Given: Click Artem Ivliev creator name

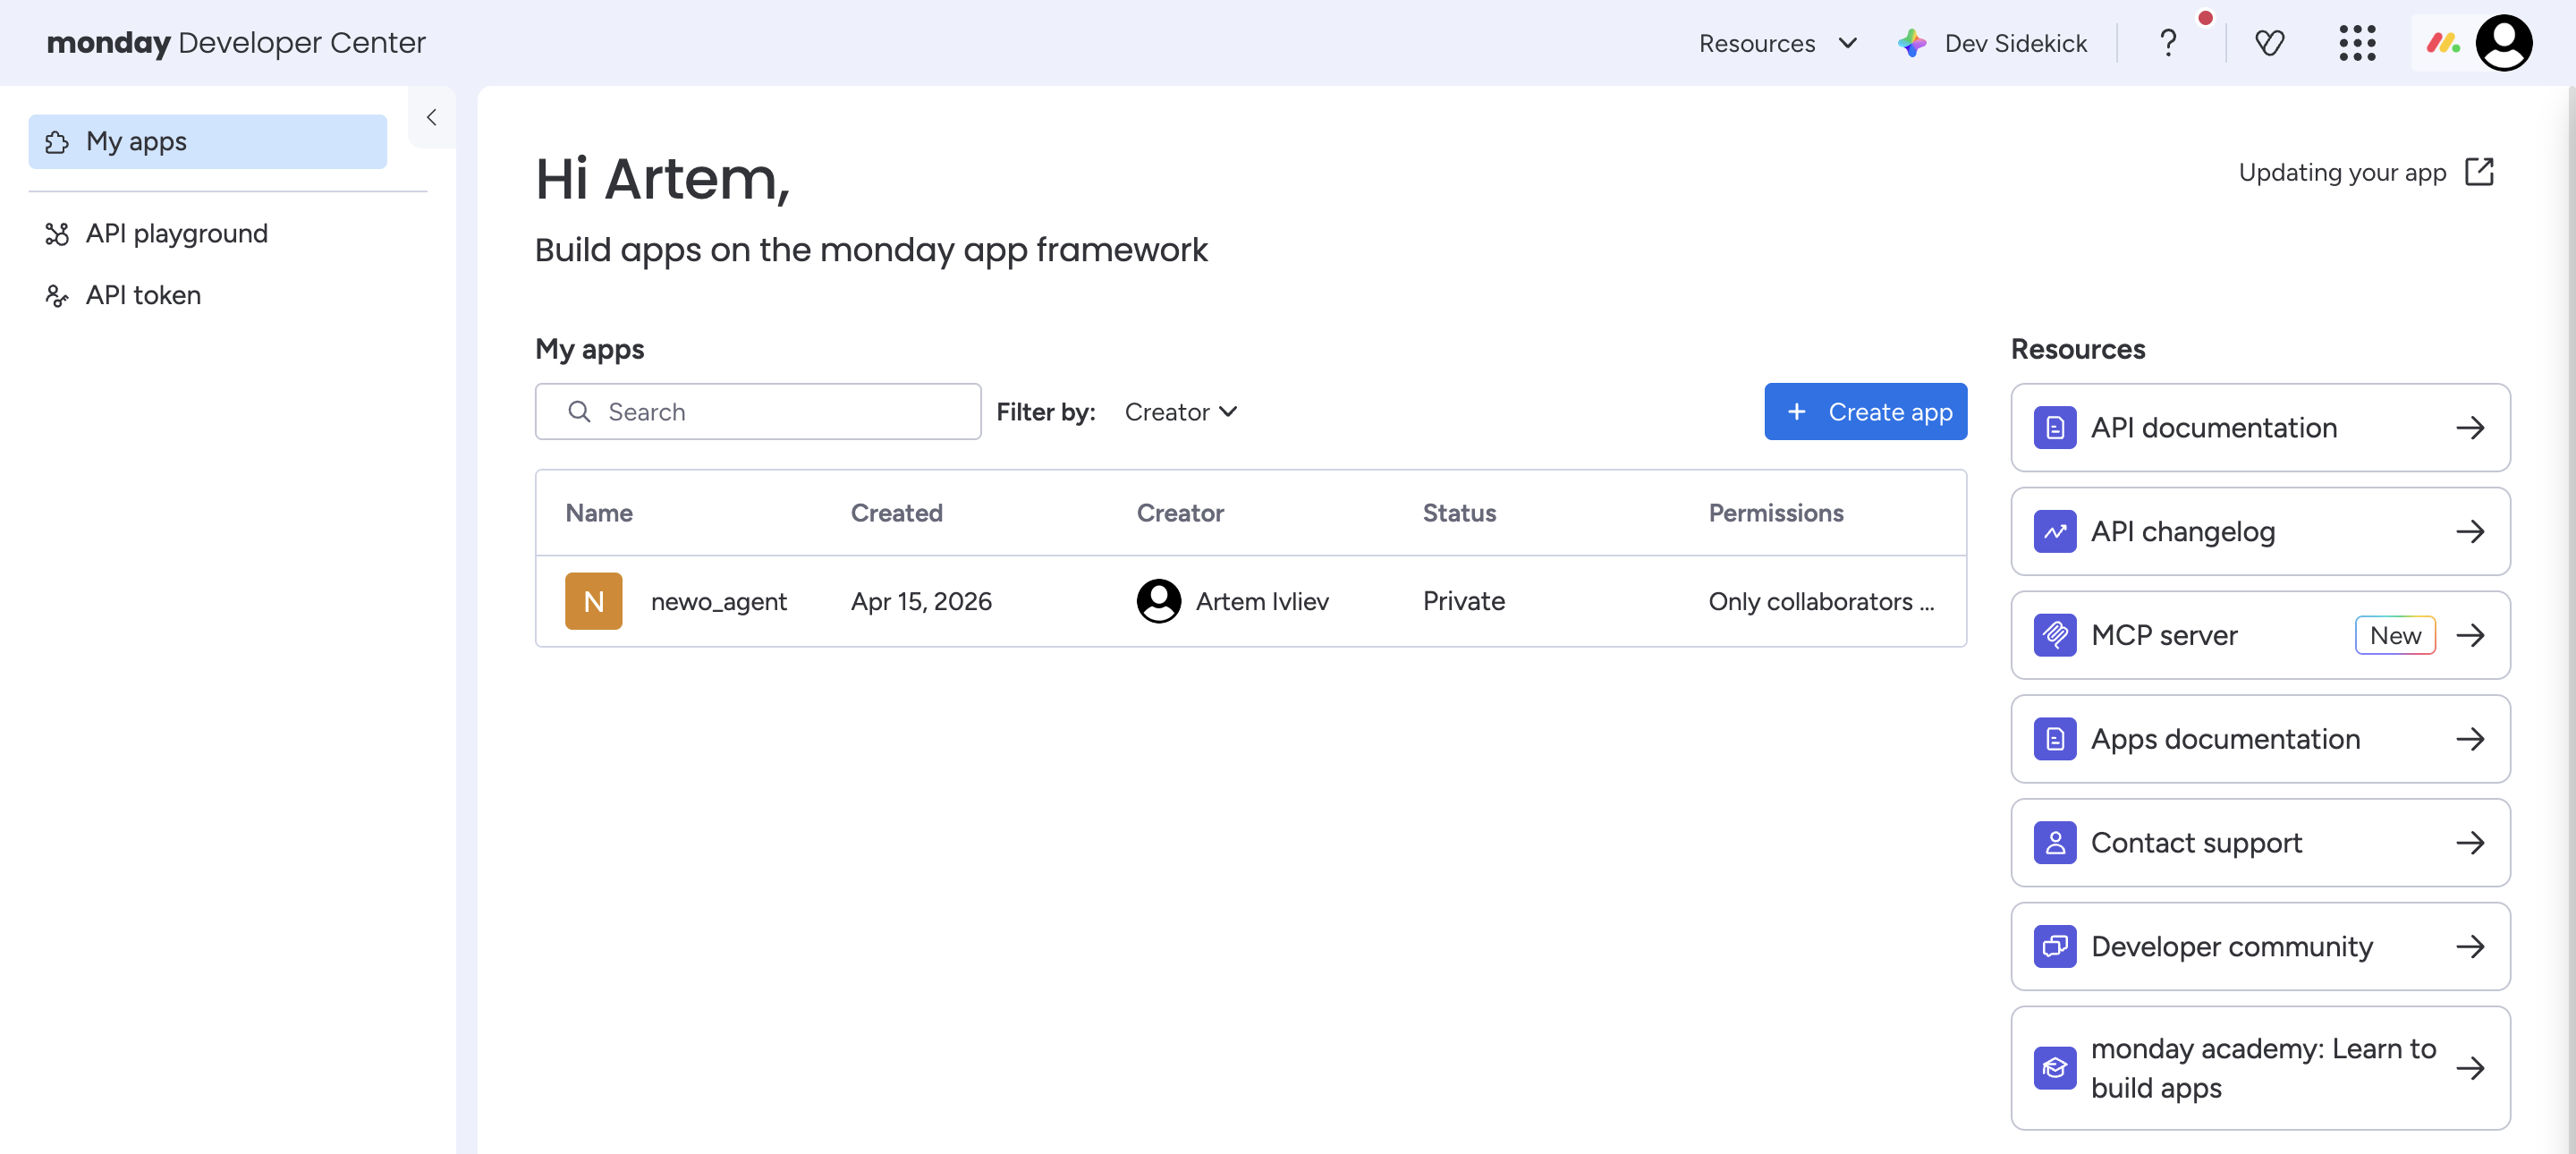Looking at the screenshot, I should coord(1262,601).
